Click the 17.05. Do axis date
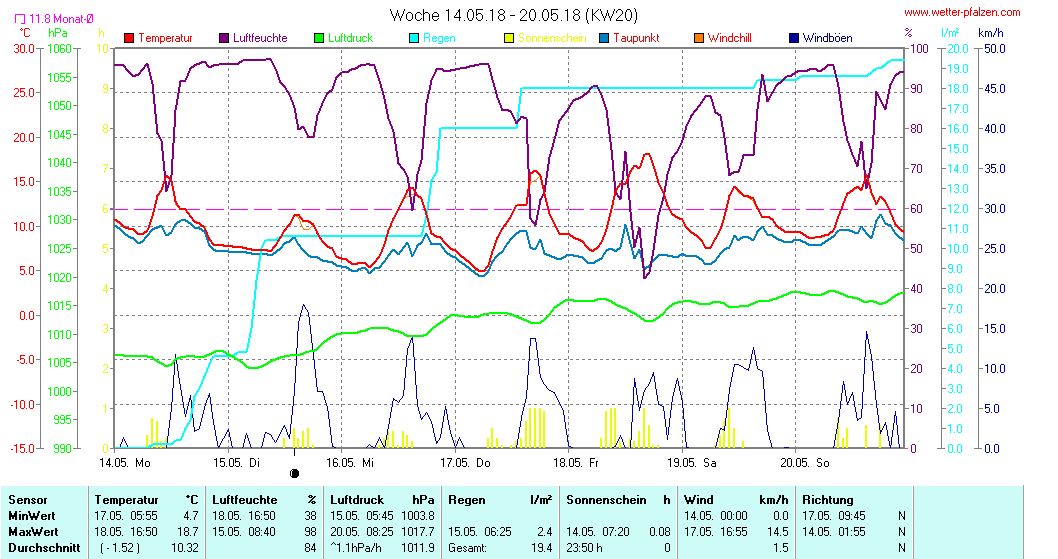Screen dimensions: 1058x559 click(466, 462)
